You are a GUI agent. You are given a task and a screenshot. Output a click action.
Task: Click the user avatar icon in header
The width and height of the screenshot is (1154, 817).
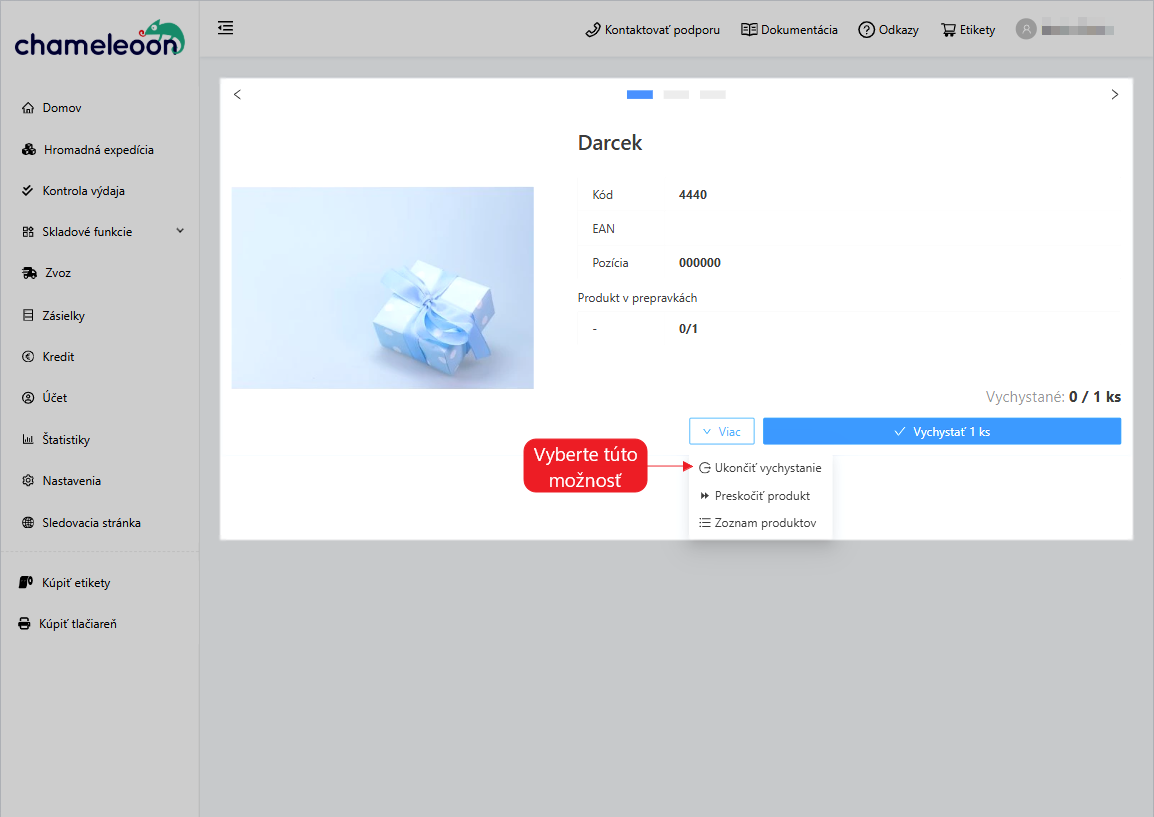point(1025,29)
